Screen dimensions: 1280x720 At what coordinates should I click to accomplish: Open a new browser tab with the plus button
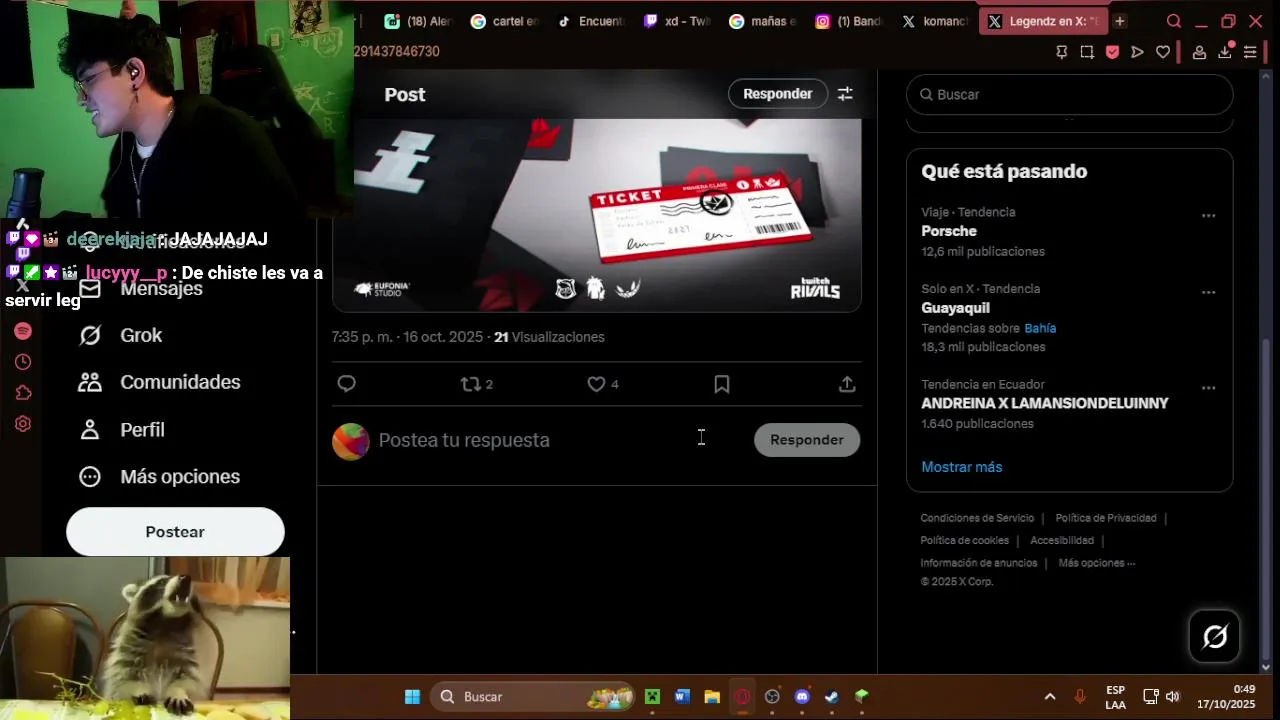[1120, 21]
